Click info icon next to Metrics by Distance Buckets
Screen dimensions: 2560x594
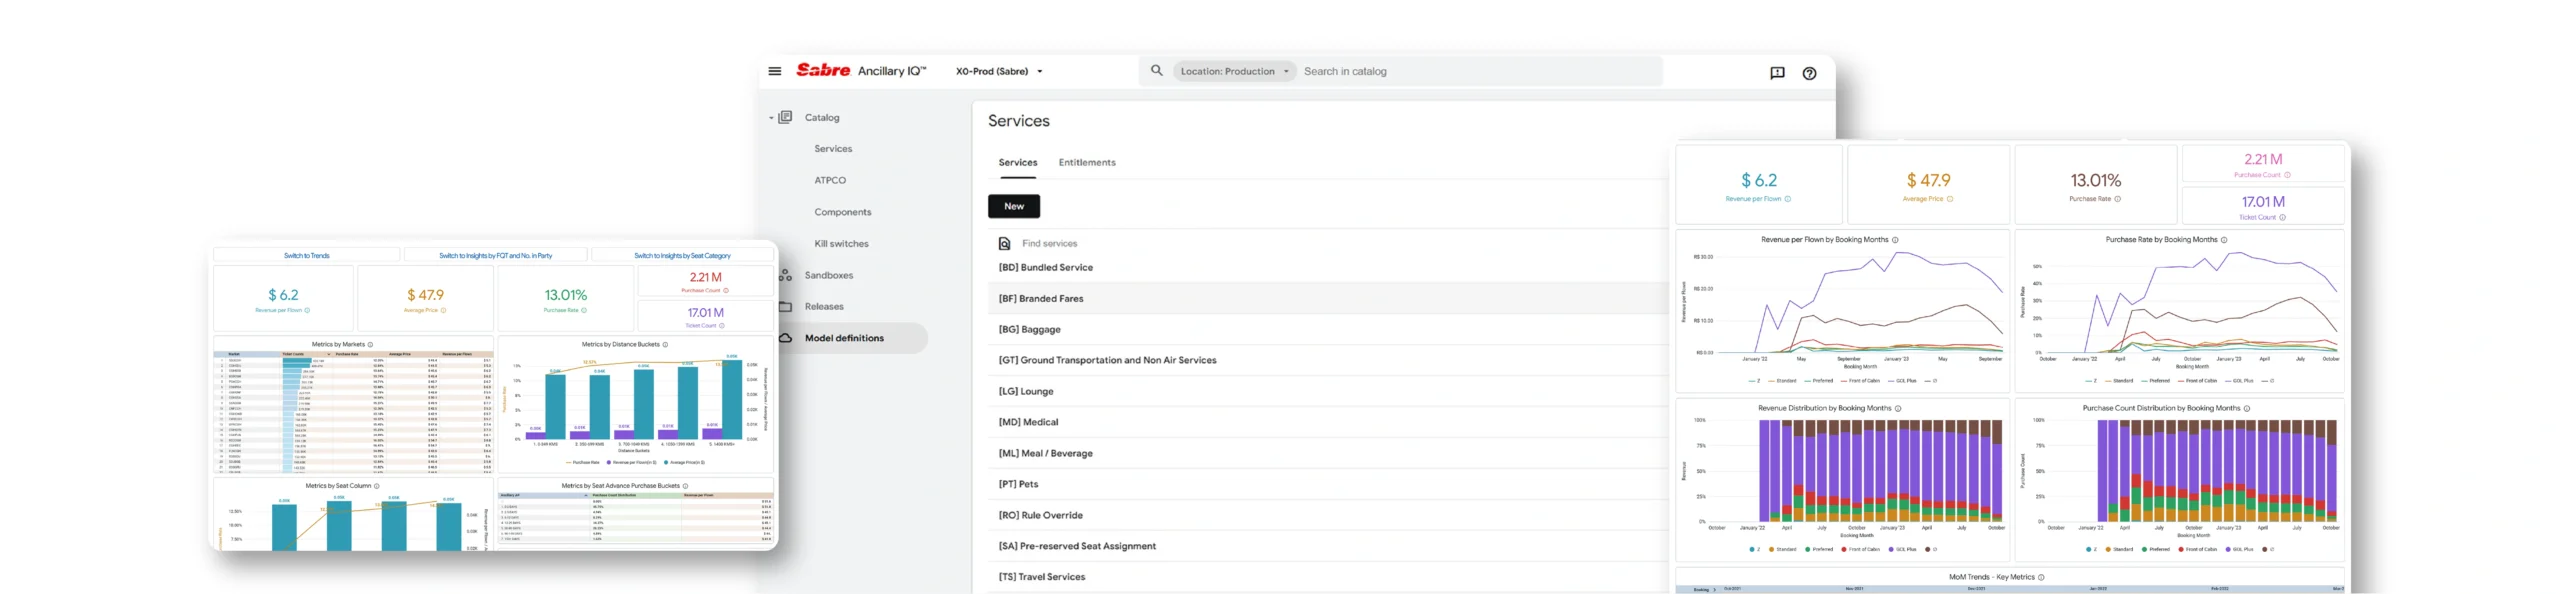pyautogui.click(x=665, y=344)
